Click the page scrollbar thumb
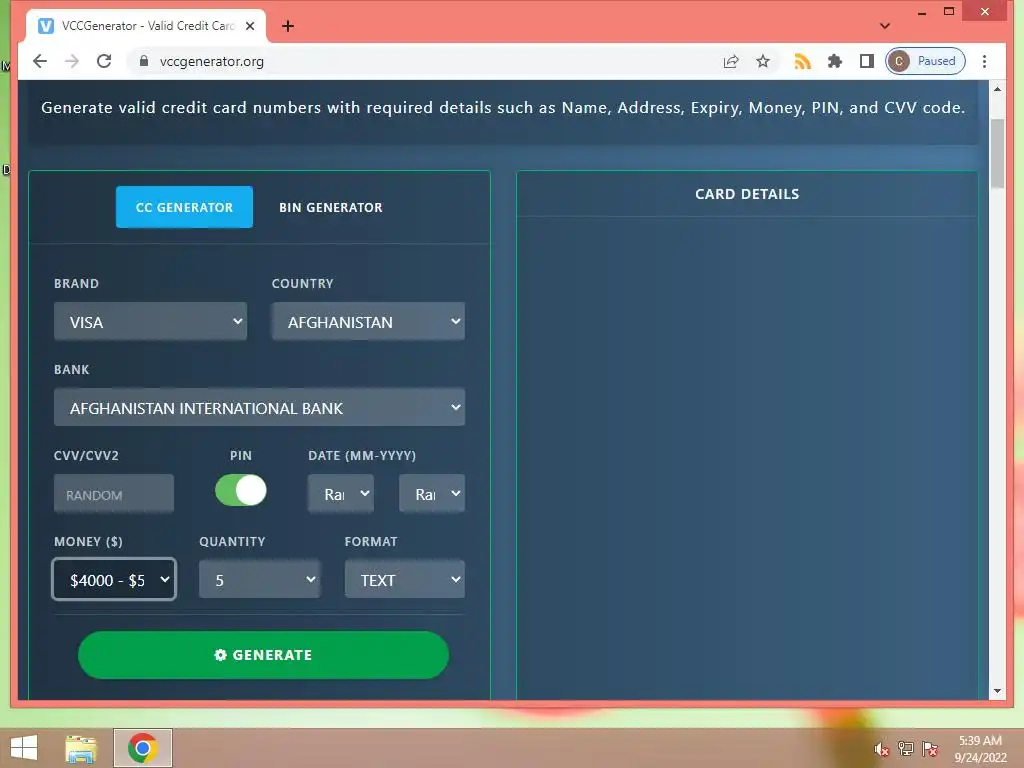The width and height of the screenshot is (1024, 768). tap(997, 153)
